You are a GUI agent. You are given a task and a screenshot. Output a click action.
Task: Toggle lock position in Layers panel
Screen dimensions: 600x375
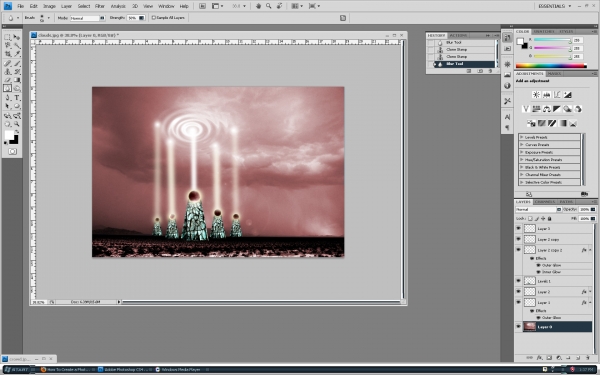[543, 218]
